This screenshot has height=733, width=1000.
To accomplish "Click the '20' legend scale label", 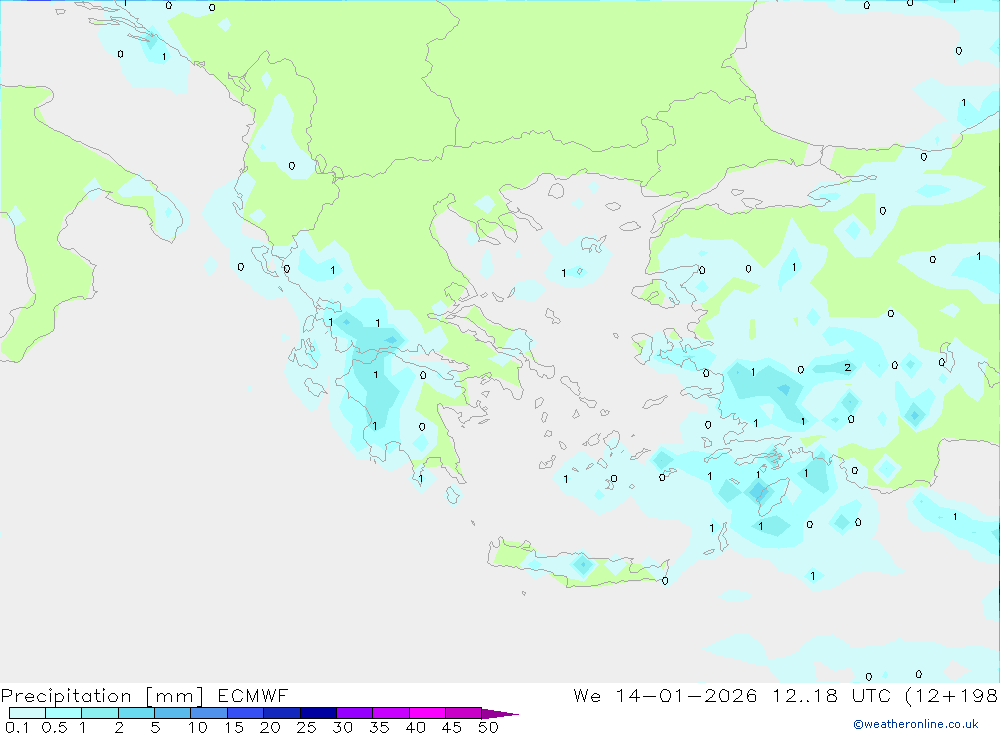I will pos(270,727).
